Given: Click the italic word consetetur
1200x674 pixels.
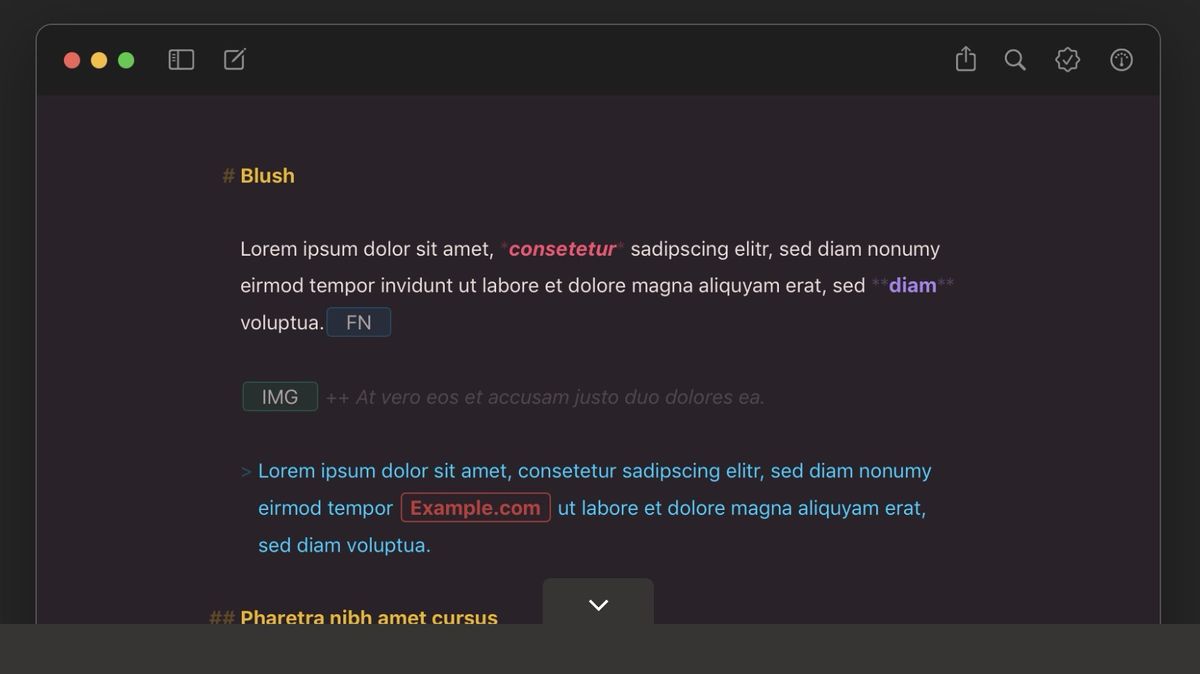Looking at the screenshot, I should click(562, 249).
